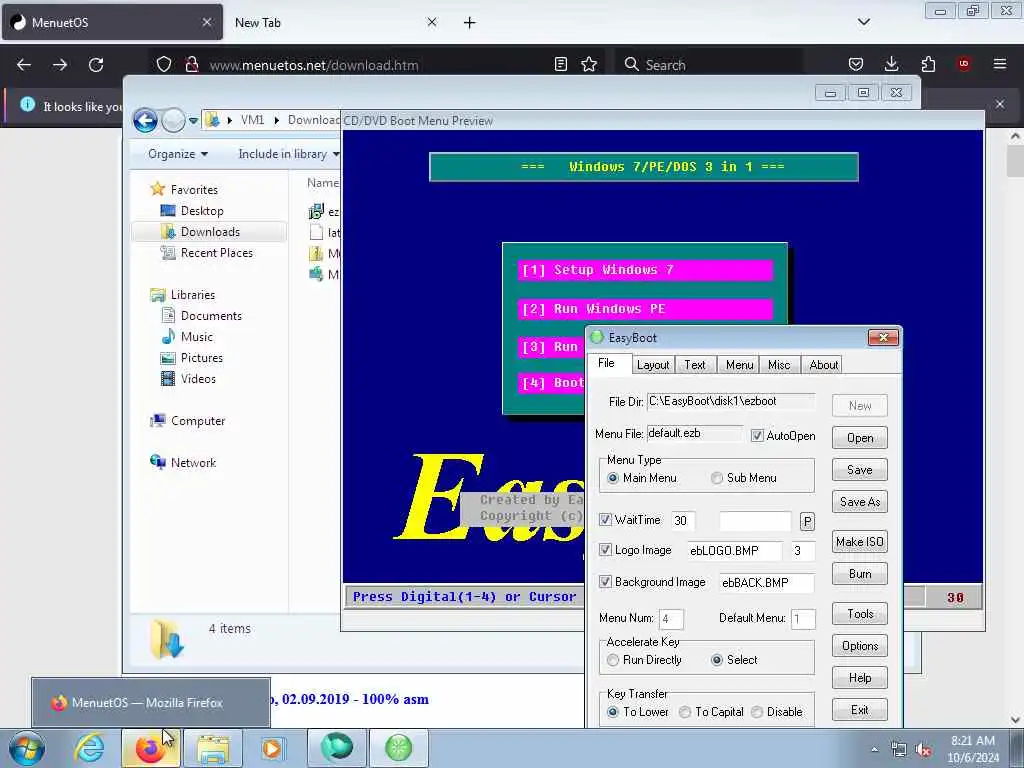The image size is (1024, 768).
Task: Switch to EasyBoot Menu tab
Action: pyautogui.click(x=739, y=365)
